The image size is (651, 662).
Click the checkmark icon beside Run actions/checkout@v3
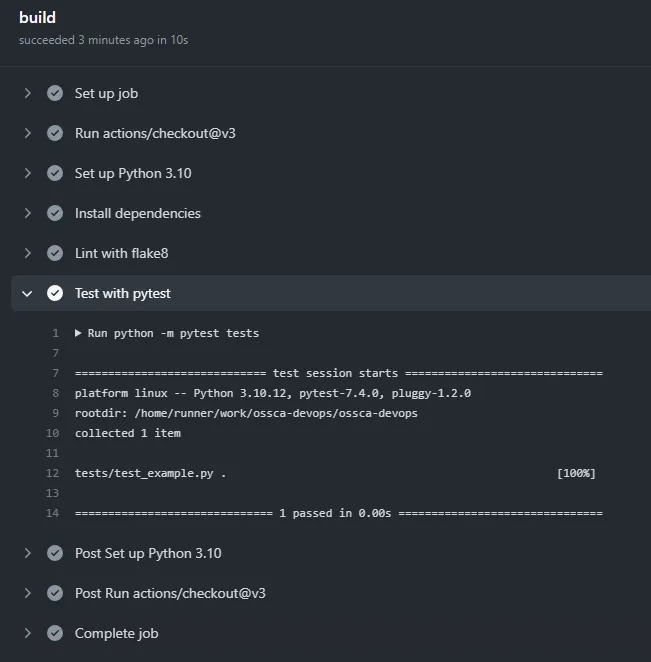(55, 133)
